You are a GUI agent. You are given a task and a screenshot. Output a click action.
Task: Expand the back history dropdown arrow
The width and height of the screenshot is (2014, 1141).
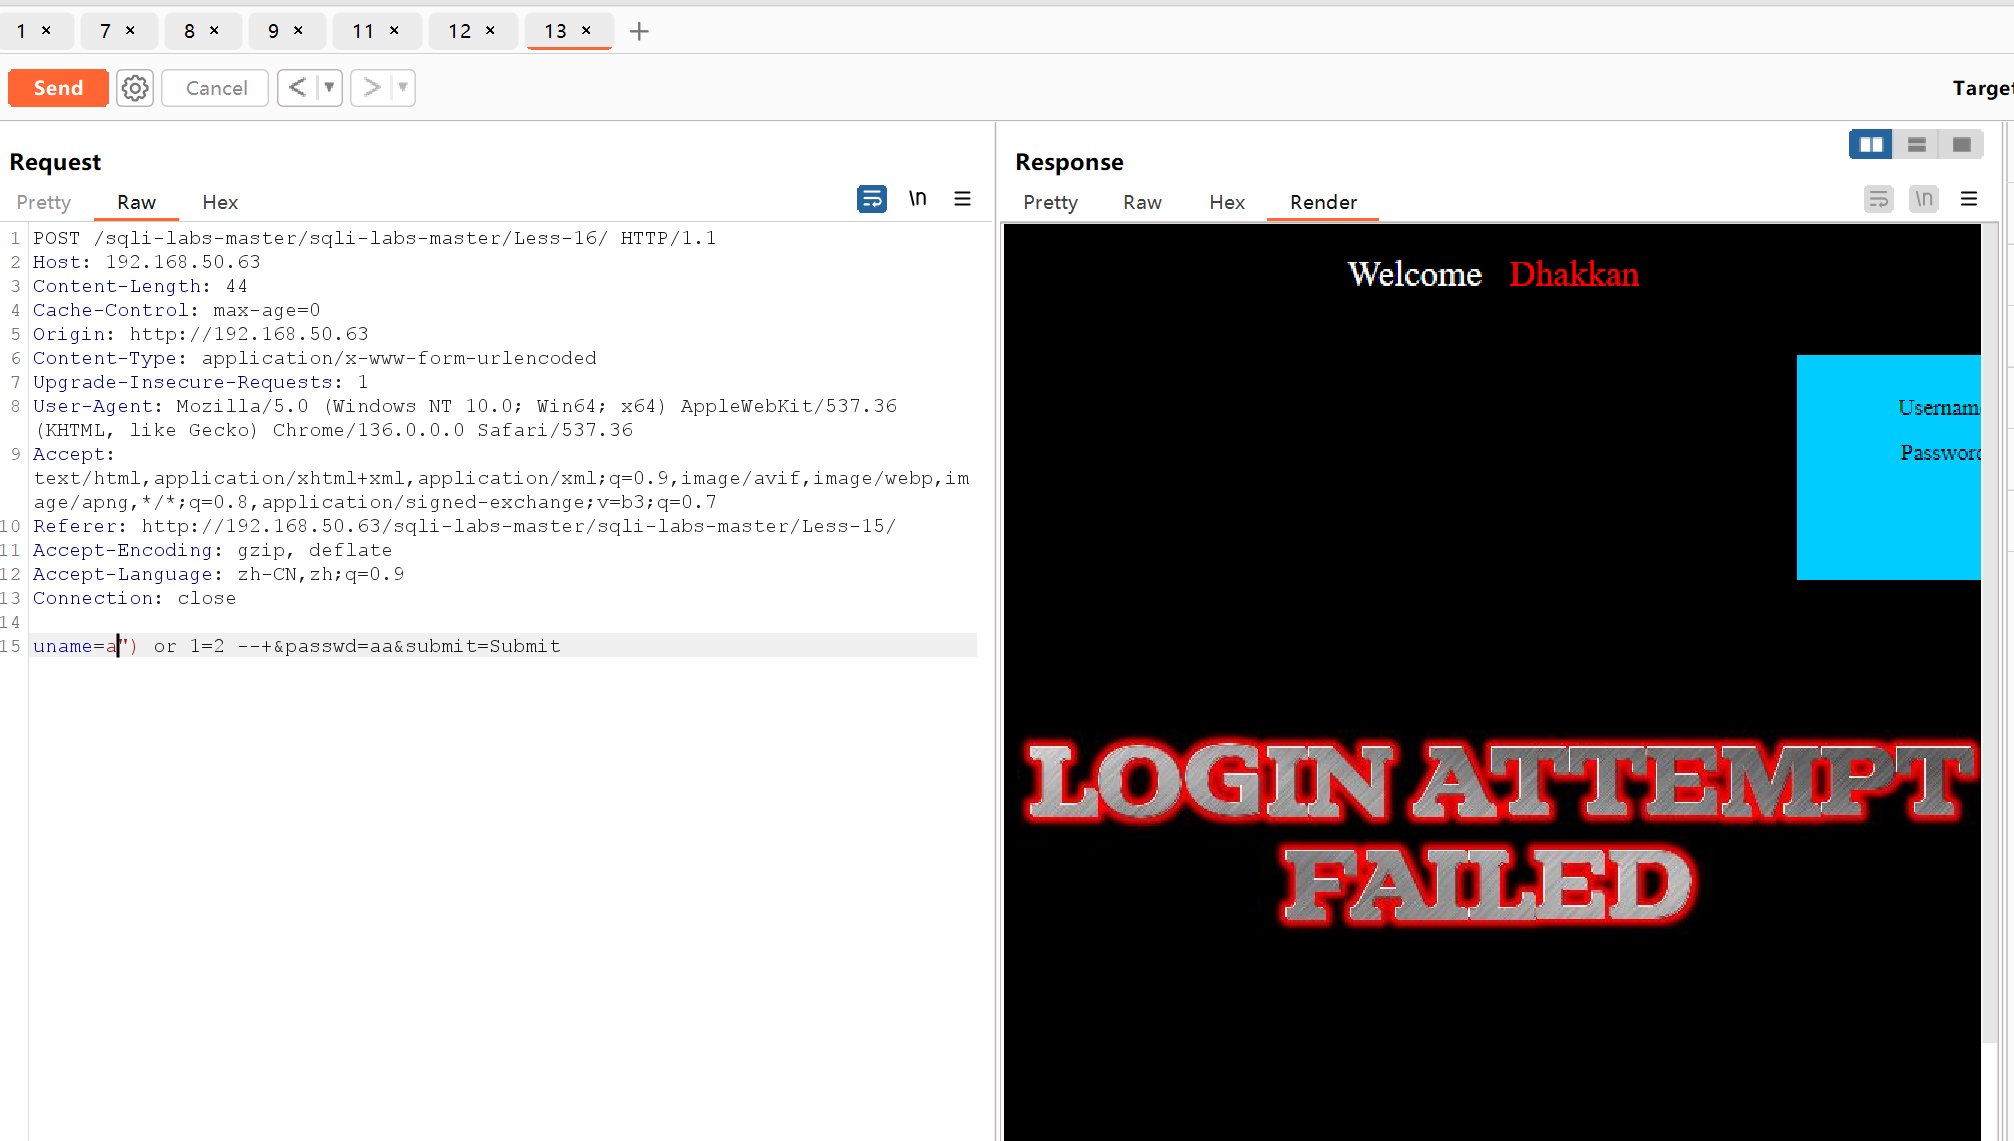[x=329, y=88]
